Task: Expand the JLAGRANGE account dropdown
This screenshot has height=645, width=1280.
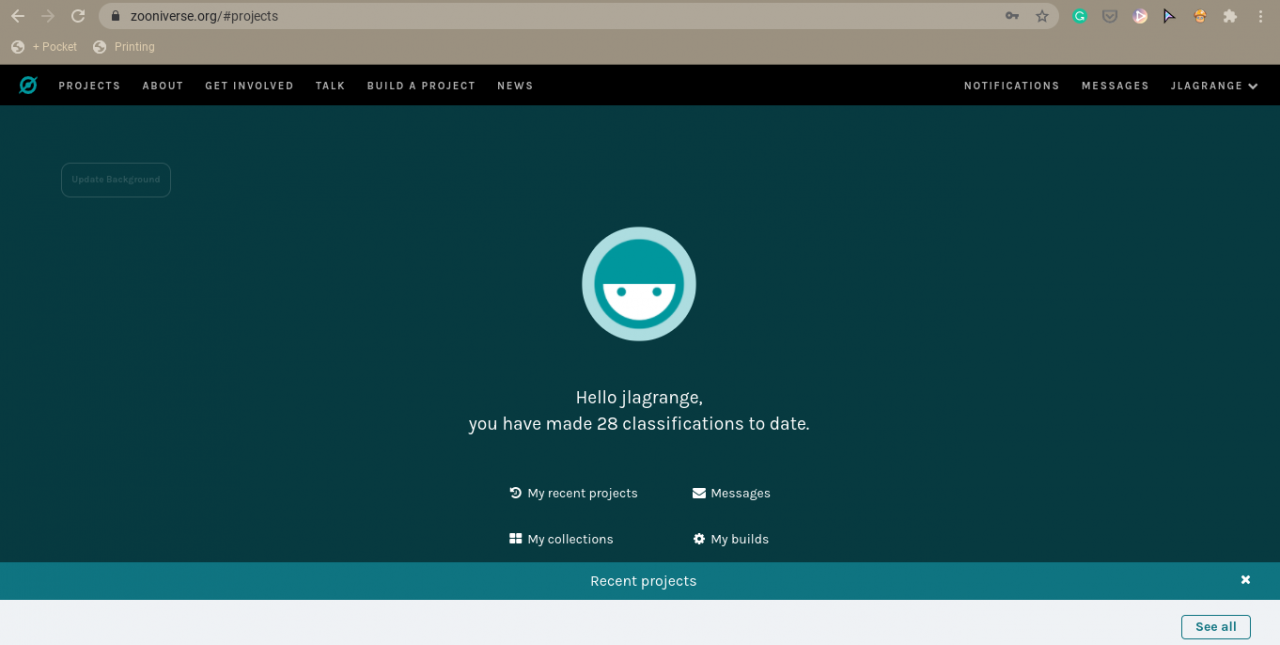Action: (x=1214, y=86)
